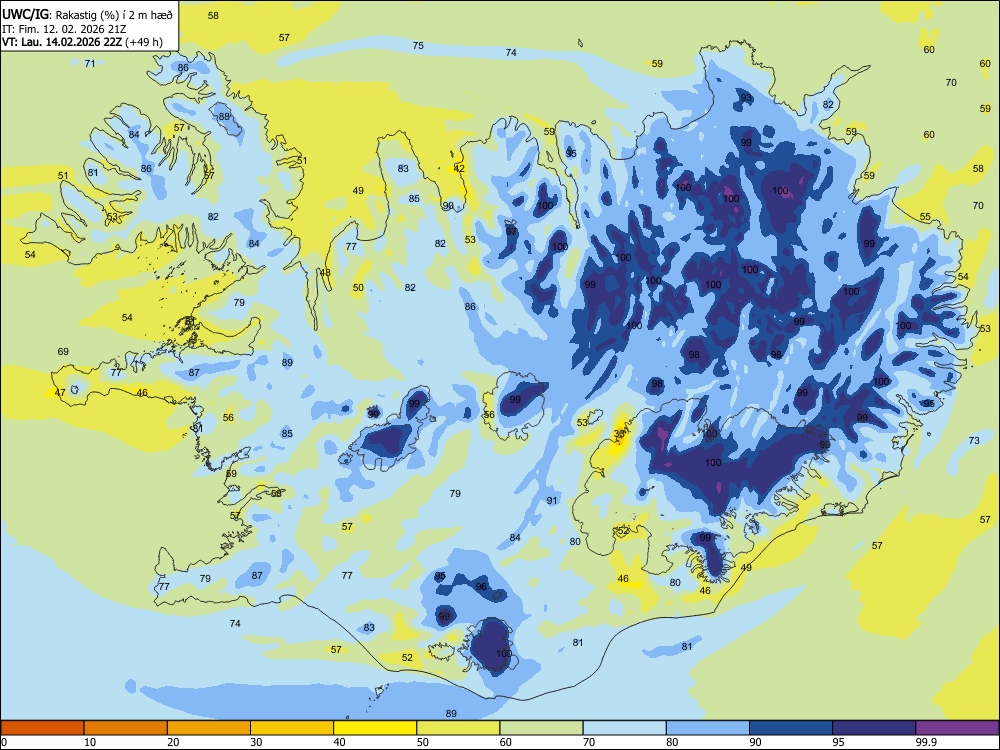Viewport: 1000px width, 750px height.
Task: Click the title text 'Rakastig (%) í 2 m hæð'
Action: click(114, 14)
